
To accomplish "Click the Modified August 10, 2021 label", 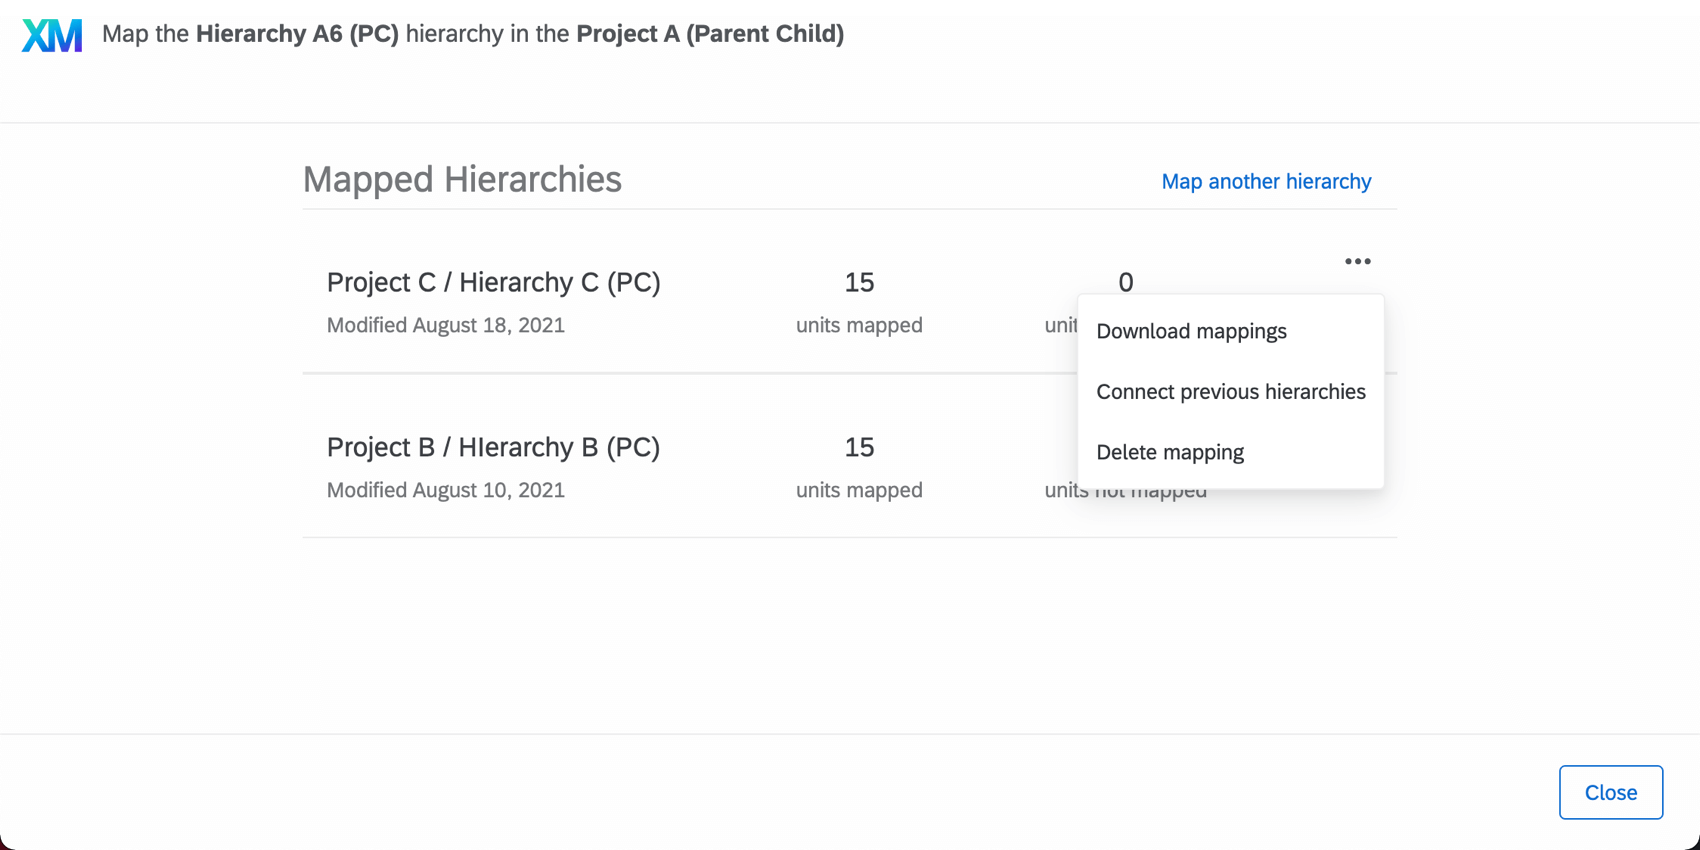I will [x=445, y=490].
